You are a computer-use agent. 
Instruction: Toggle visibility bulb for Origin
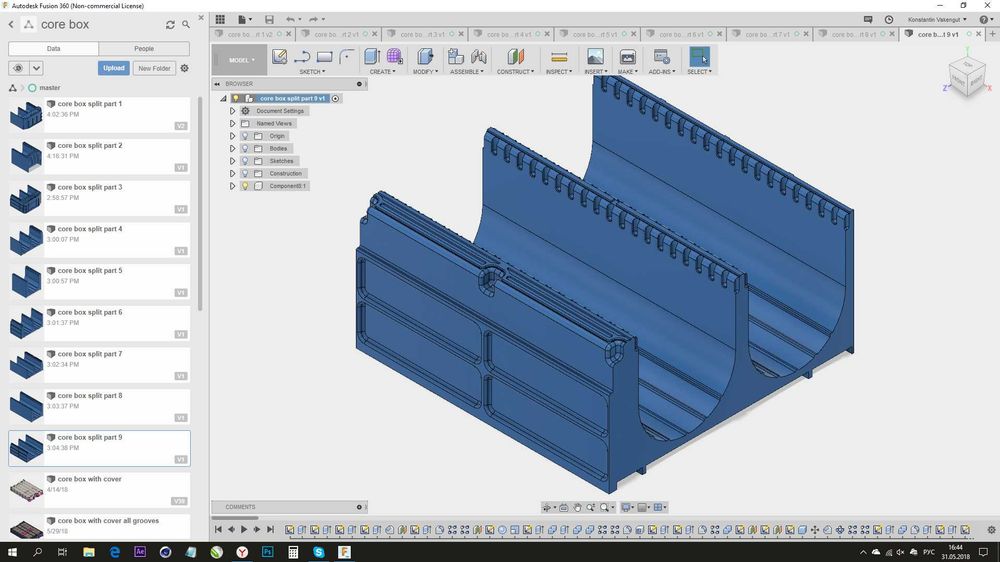(x=245, y=136)
